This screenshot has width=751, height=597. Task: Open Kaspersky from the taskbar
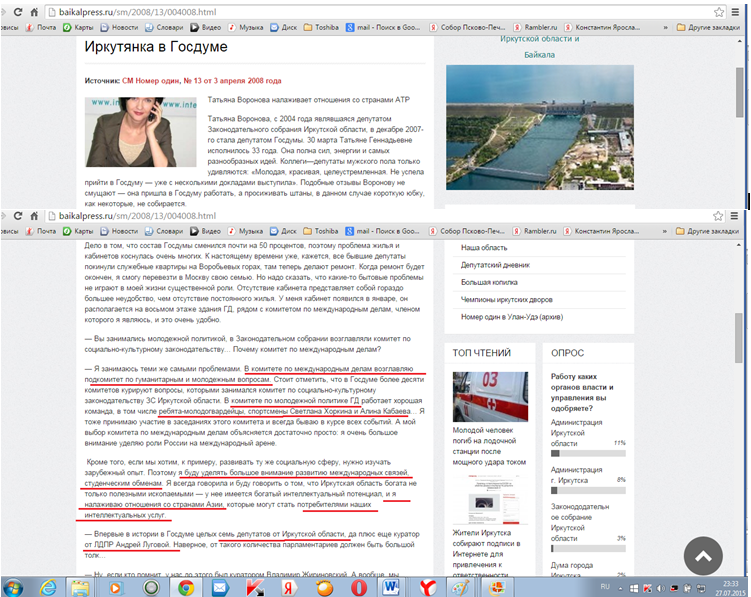pos(255,587)
